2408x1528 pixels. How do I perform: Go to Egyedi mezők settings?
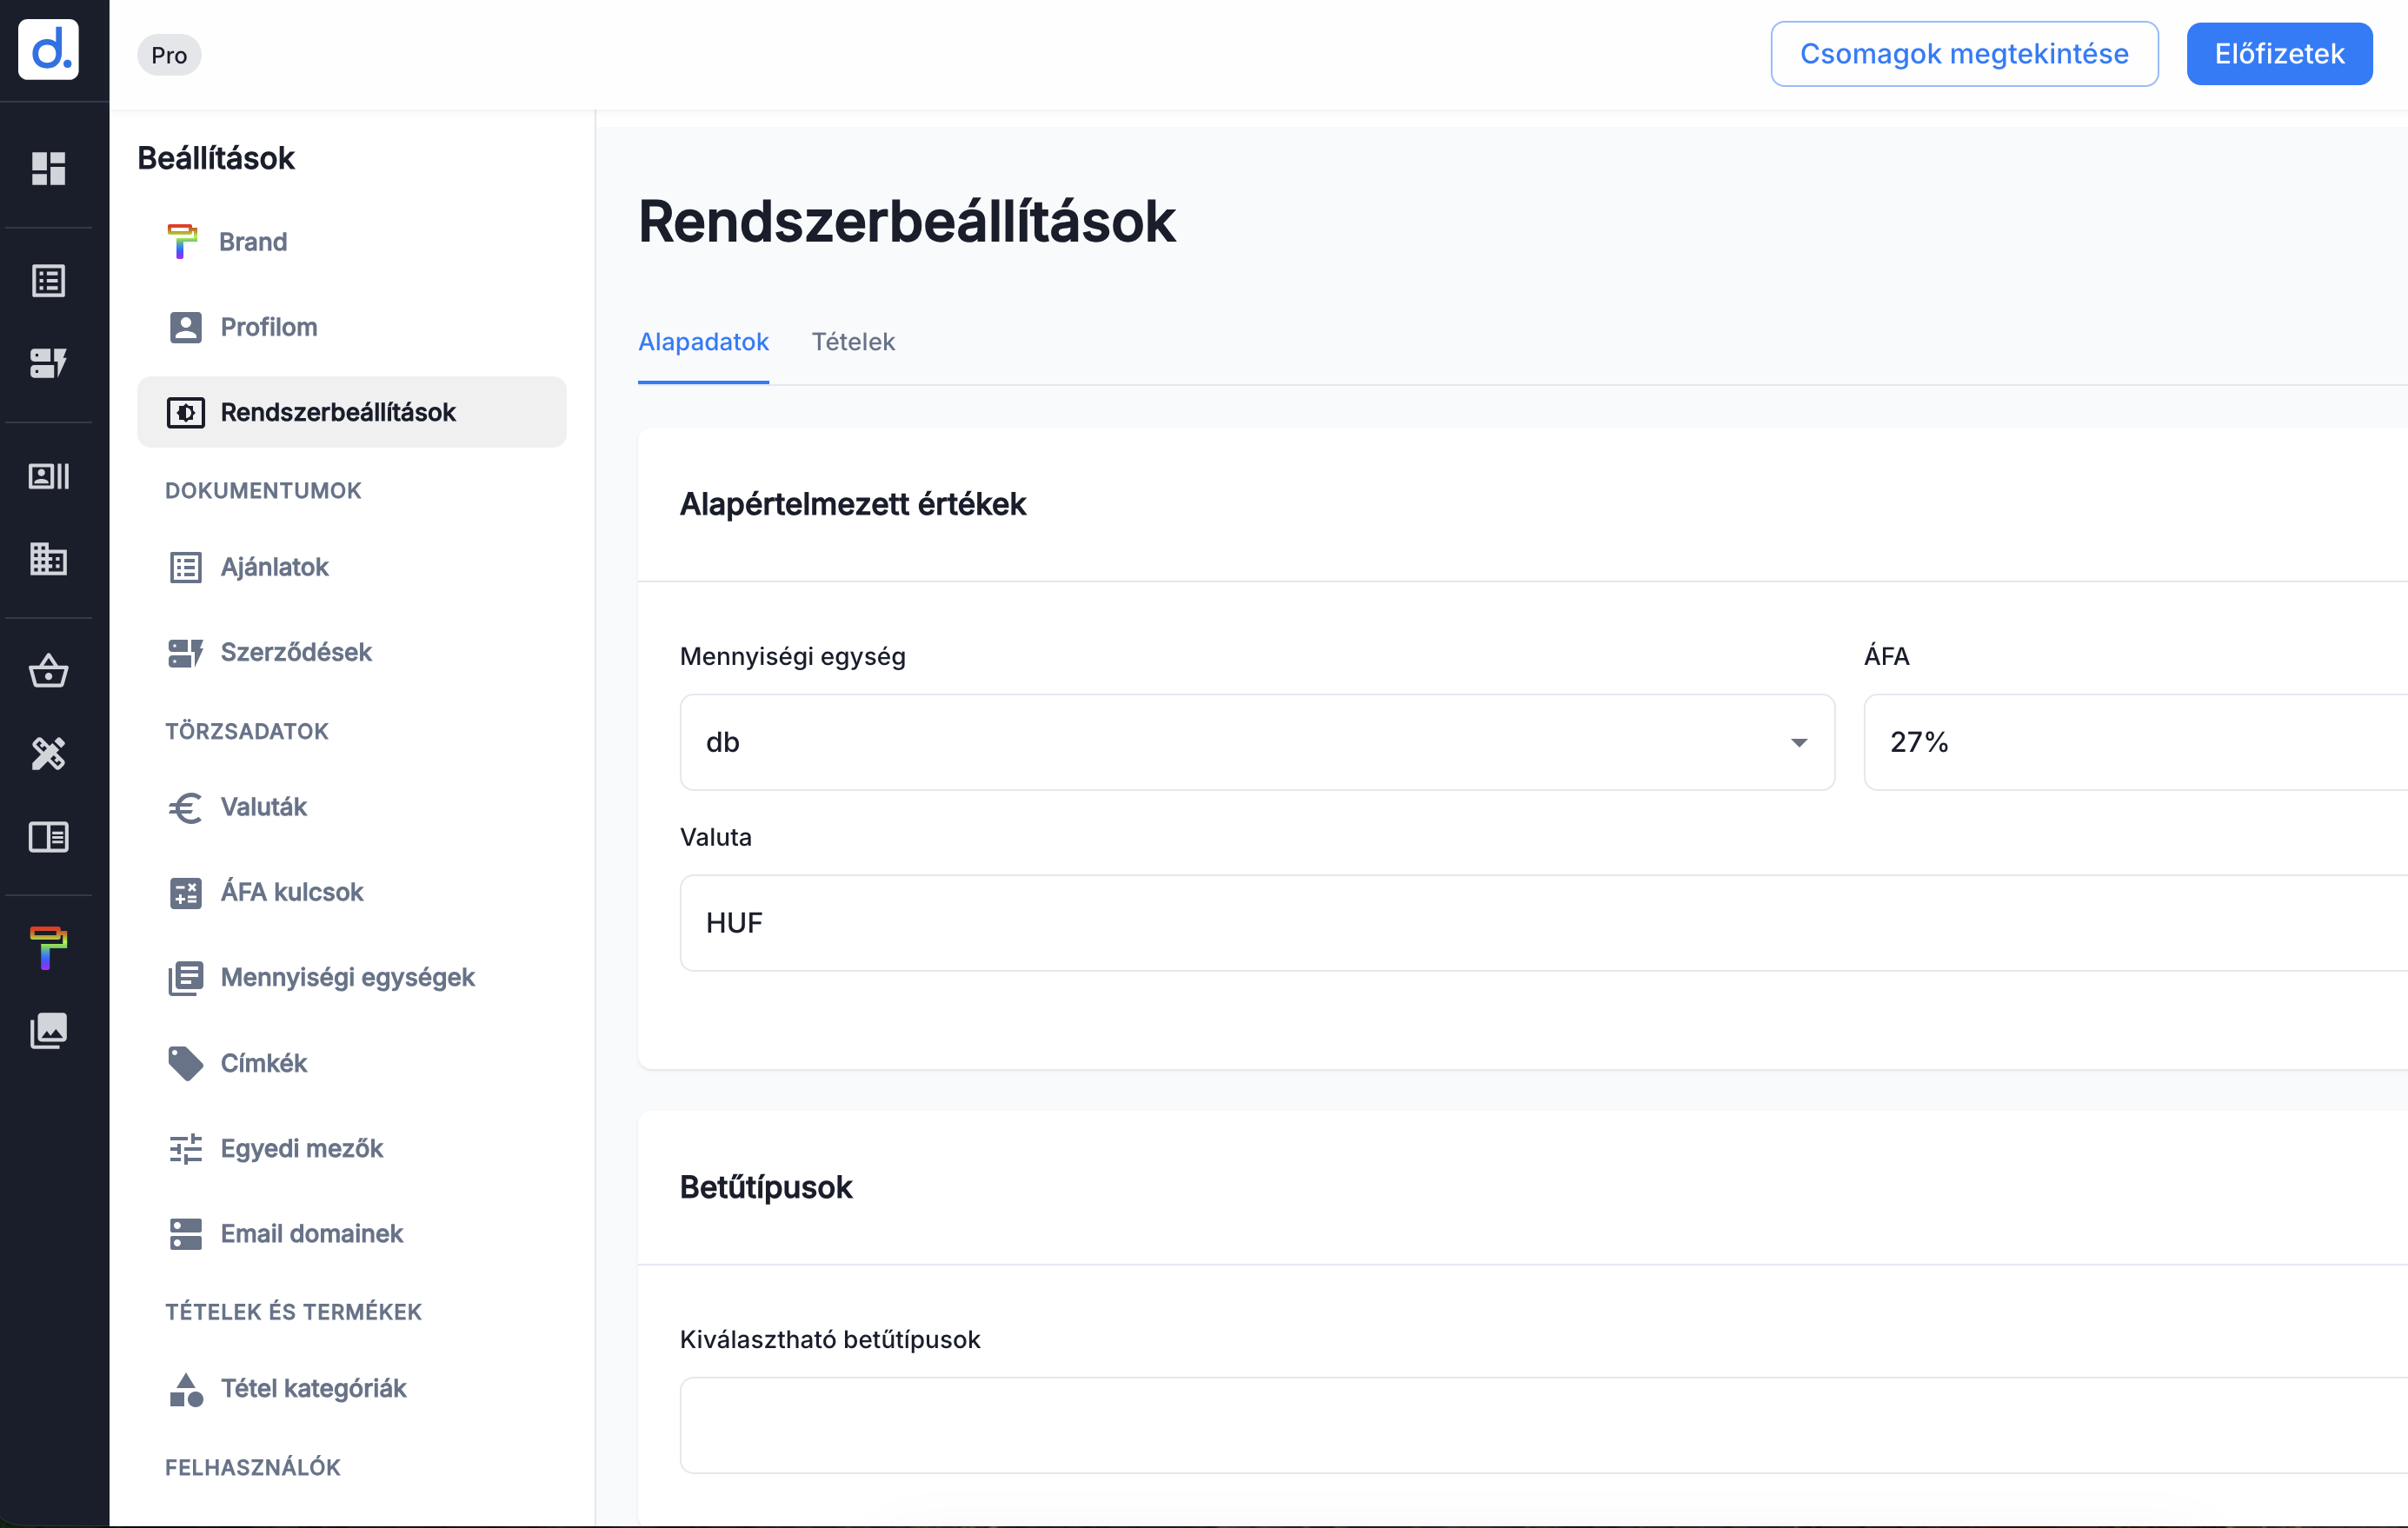[301, 1148]
